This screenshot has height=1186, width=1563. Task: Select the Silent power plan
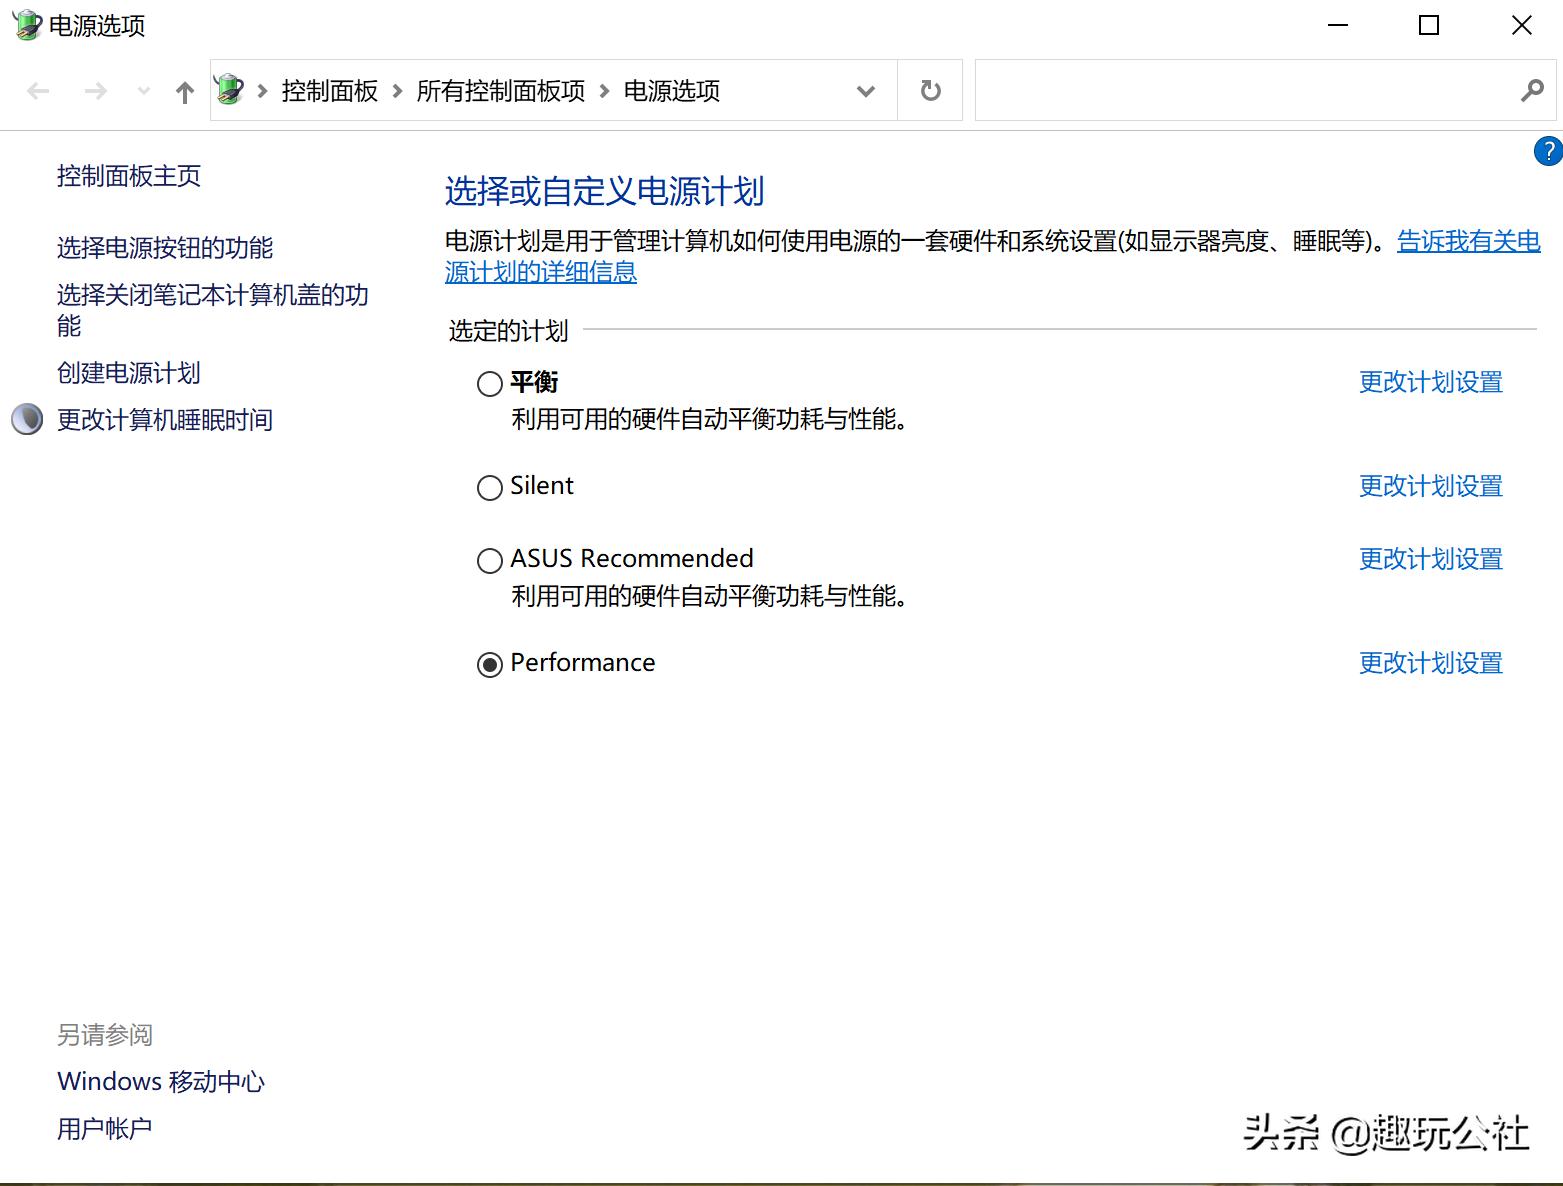489,488
